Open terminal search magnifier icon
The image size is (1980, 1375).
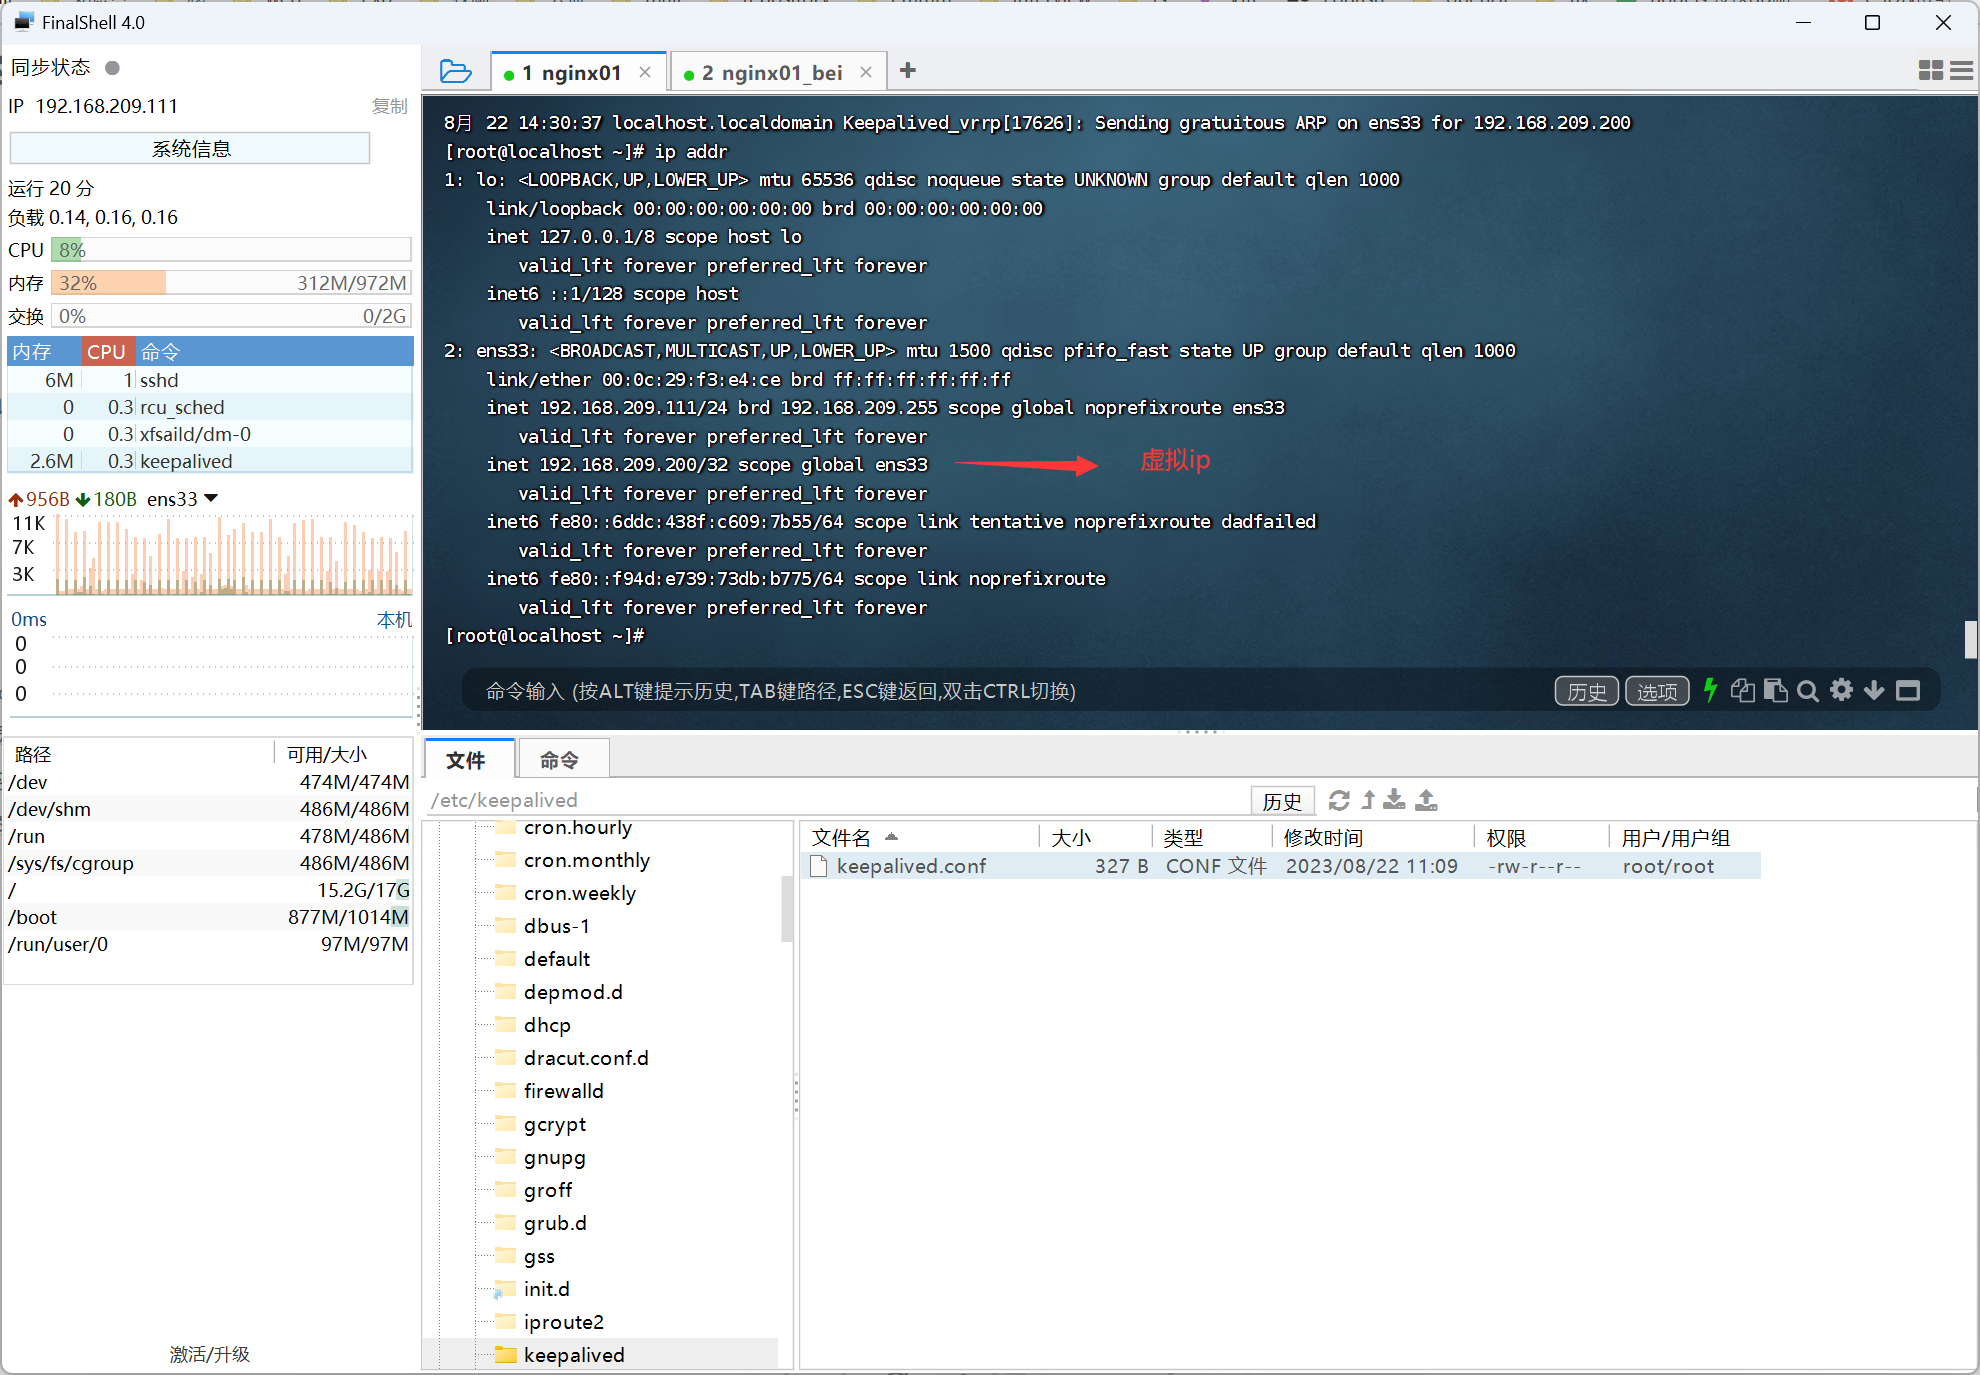click(x=1807, y=691)
